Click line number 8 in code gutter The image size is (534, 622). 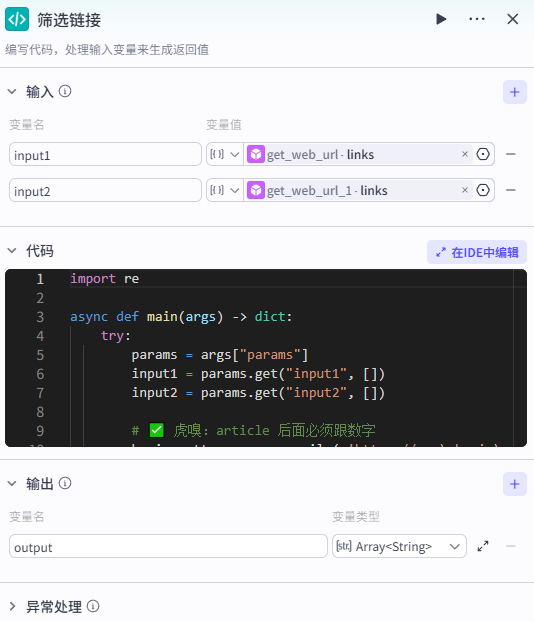40,412
